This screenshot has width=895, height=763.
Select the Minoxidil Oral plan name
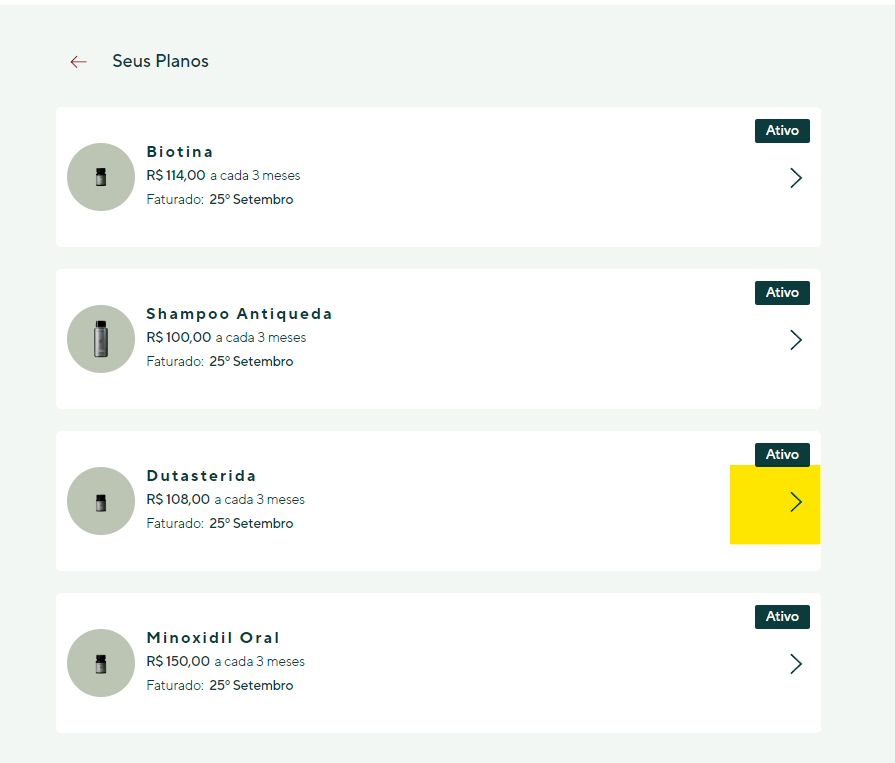pos(213,638)
